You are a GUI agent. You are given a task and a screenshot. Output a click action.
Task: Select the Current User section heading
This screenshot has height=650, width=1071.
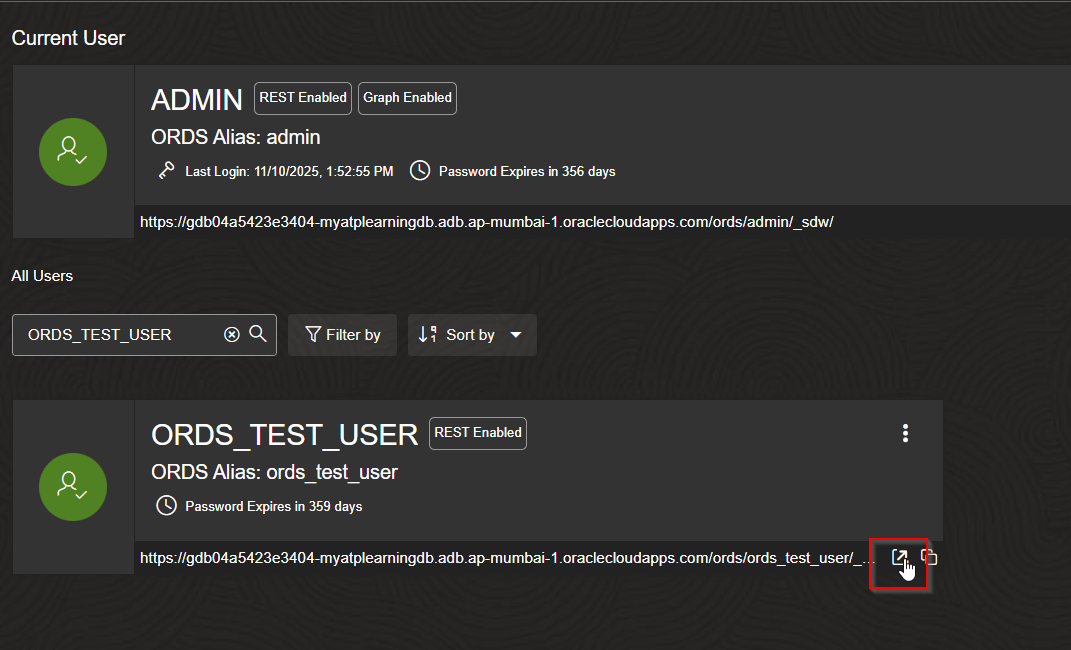click(67, 37)
